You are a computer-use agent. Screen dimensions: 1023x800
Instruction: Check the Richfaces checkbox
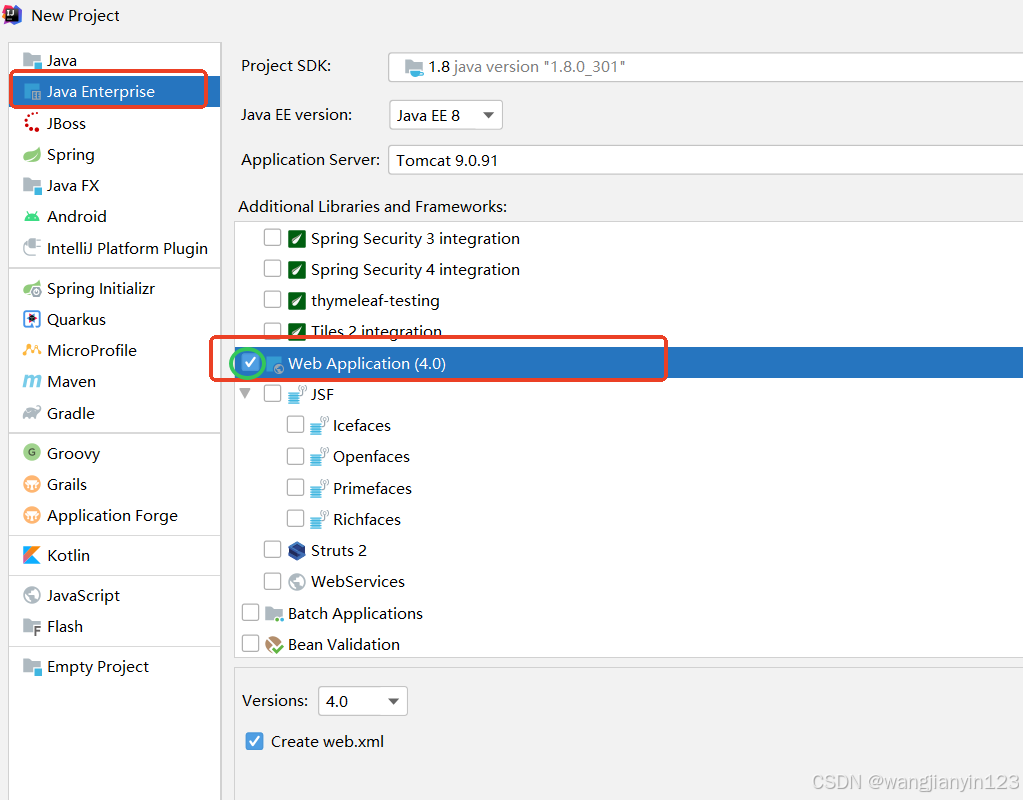pos(296,518)
